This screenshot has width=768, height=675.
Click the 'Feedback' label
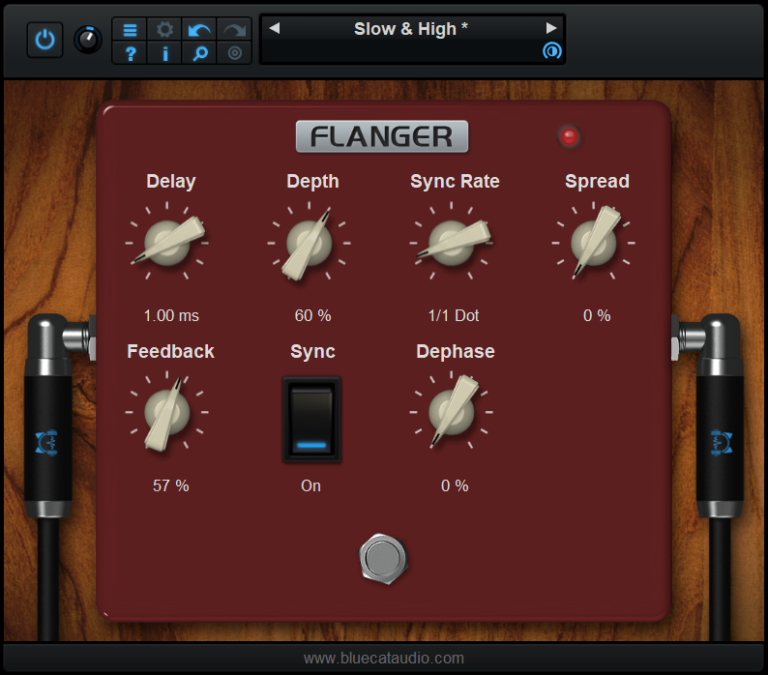170,351
